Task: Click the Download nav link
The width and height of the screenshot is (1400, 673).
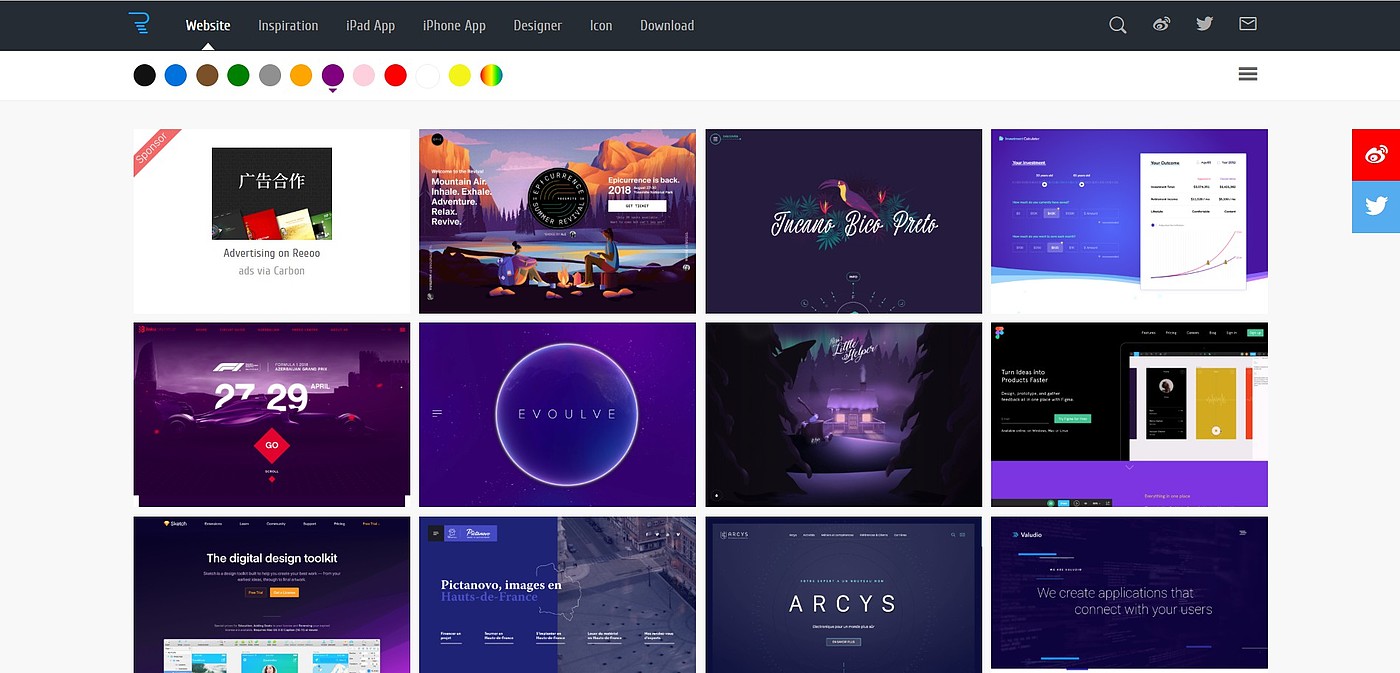Action: click(667, 25)
